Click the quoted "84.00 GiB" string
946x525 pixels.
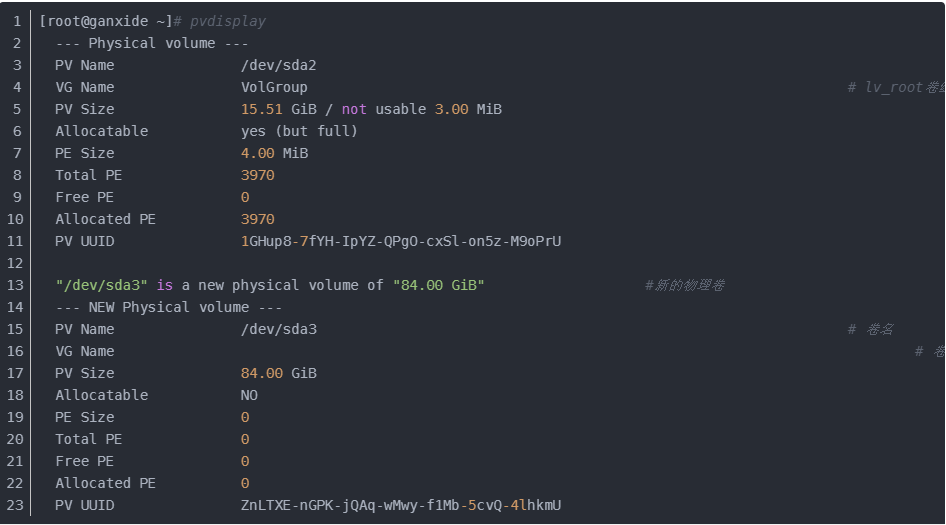point(438,285)
